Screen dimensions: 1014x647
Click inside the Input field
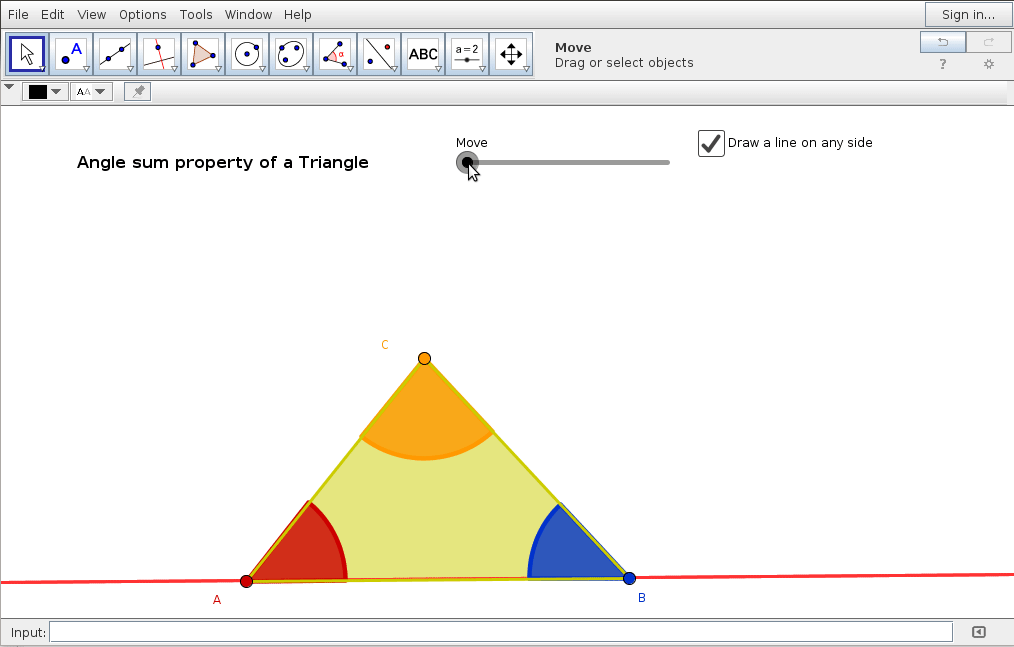(x=501, y=632)
